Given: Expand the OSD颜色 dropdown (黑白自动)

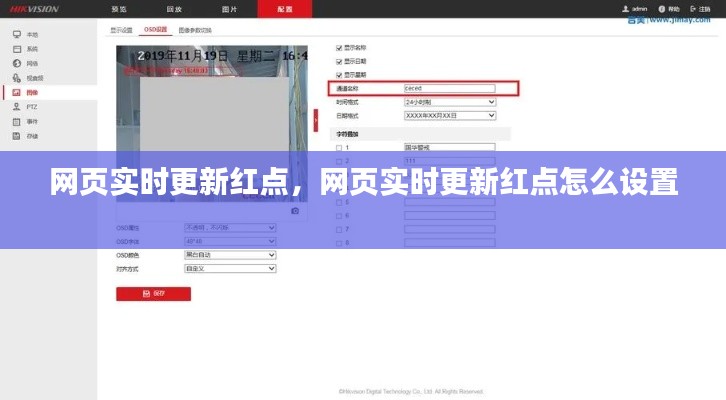Looking at the screenshot, I should coord(230,255).
